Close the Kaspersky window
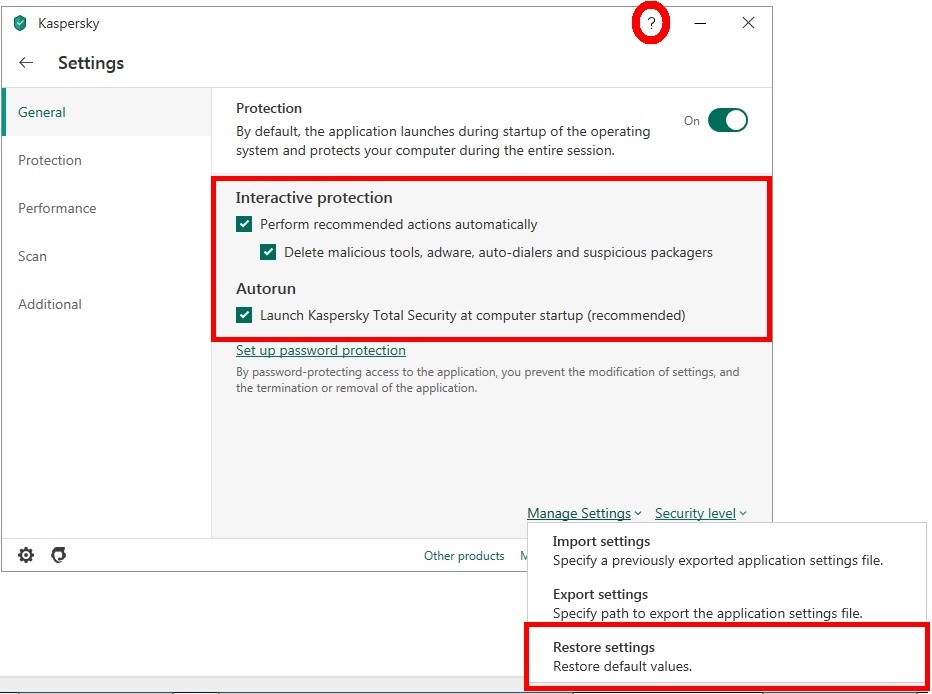Viewport: 932px width, 694px height. (748, 23)
